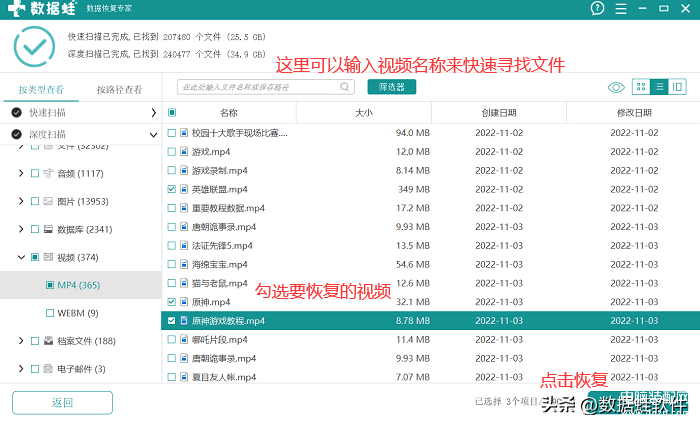Collapse the 视频 (374) tree node
Screen dimensions: 700x426
(x=21, y=257)
